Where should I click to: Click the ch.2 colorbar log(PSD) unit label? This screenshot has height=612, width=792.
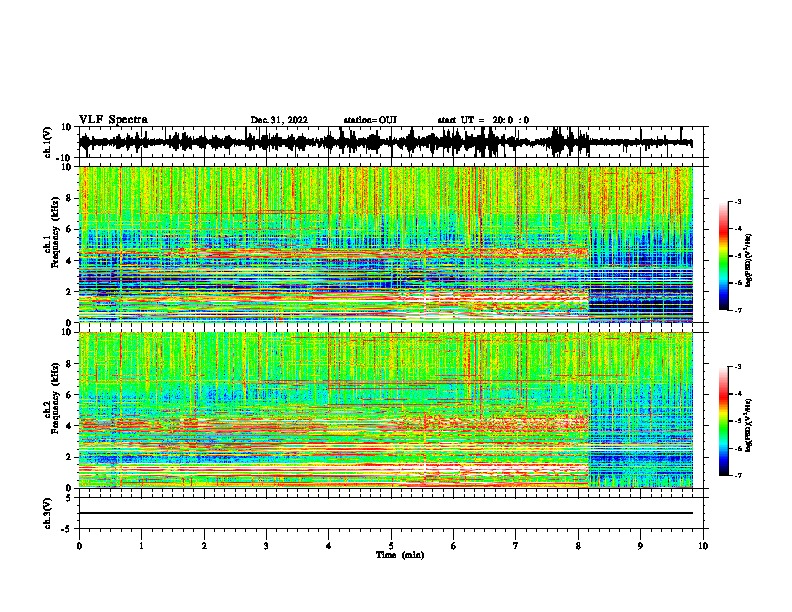pos(749,423)
